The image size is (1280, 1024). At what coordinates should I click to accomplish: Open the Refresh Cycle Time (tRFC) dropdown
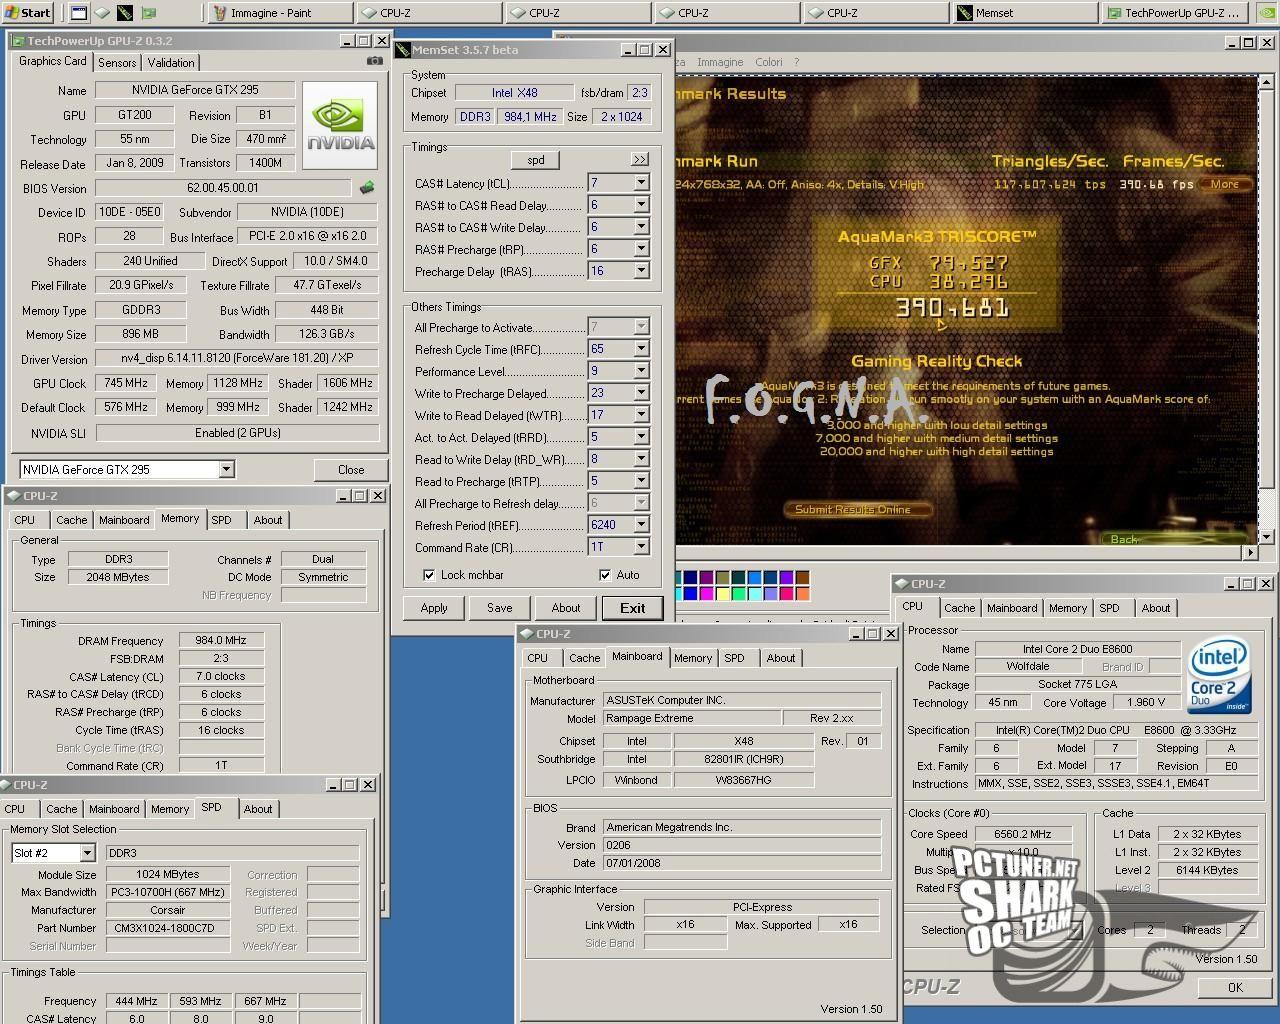tap(641, 349)
